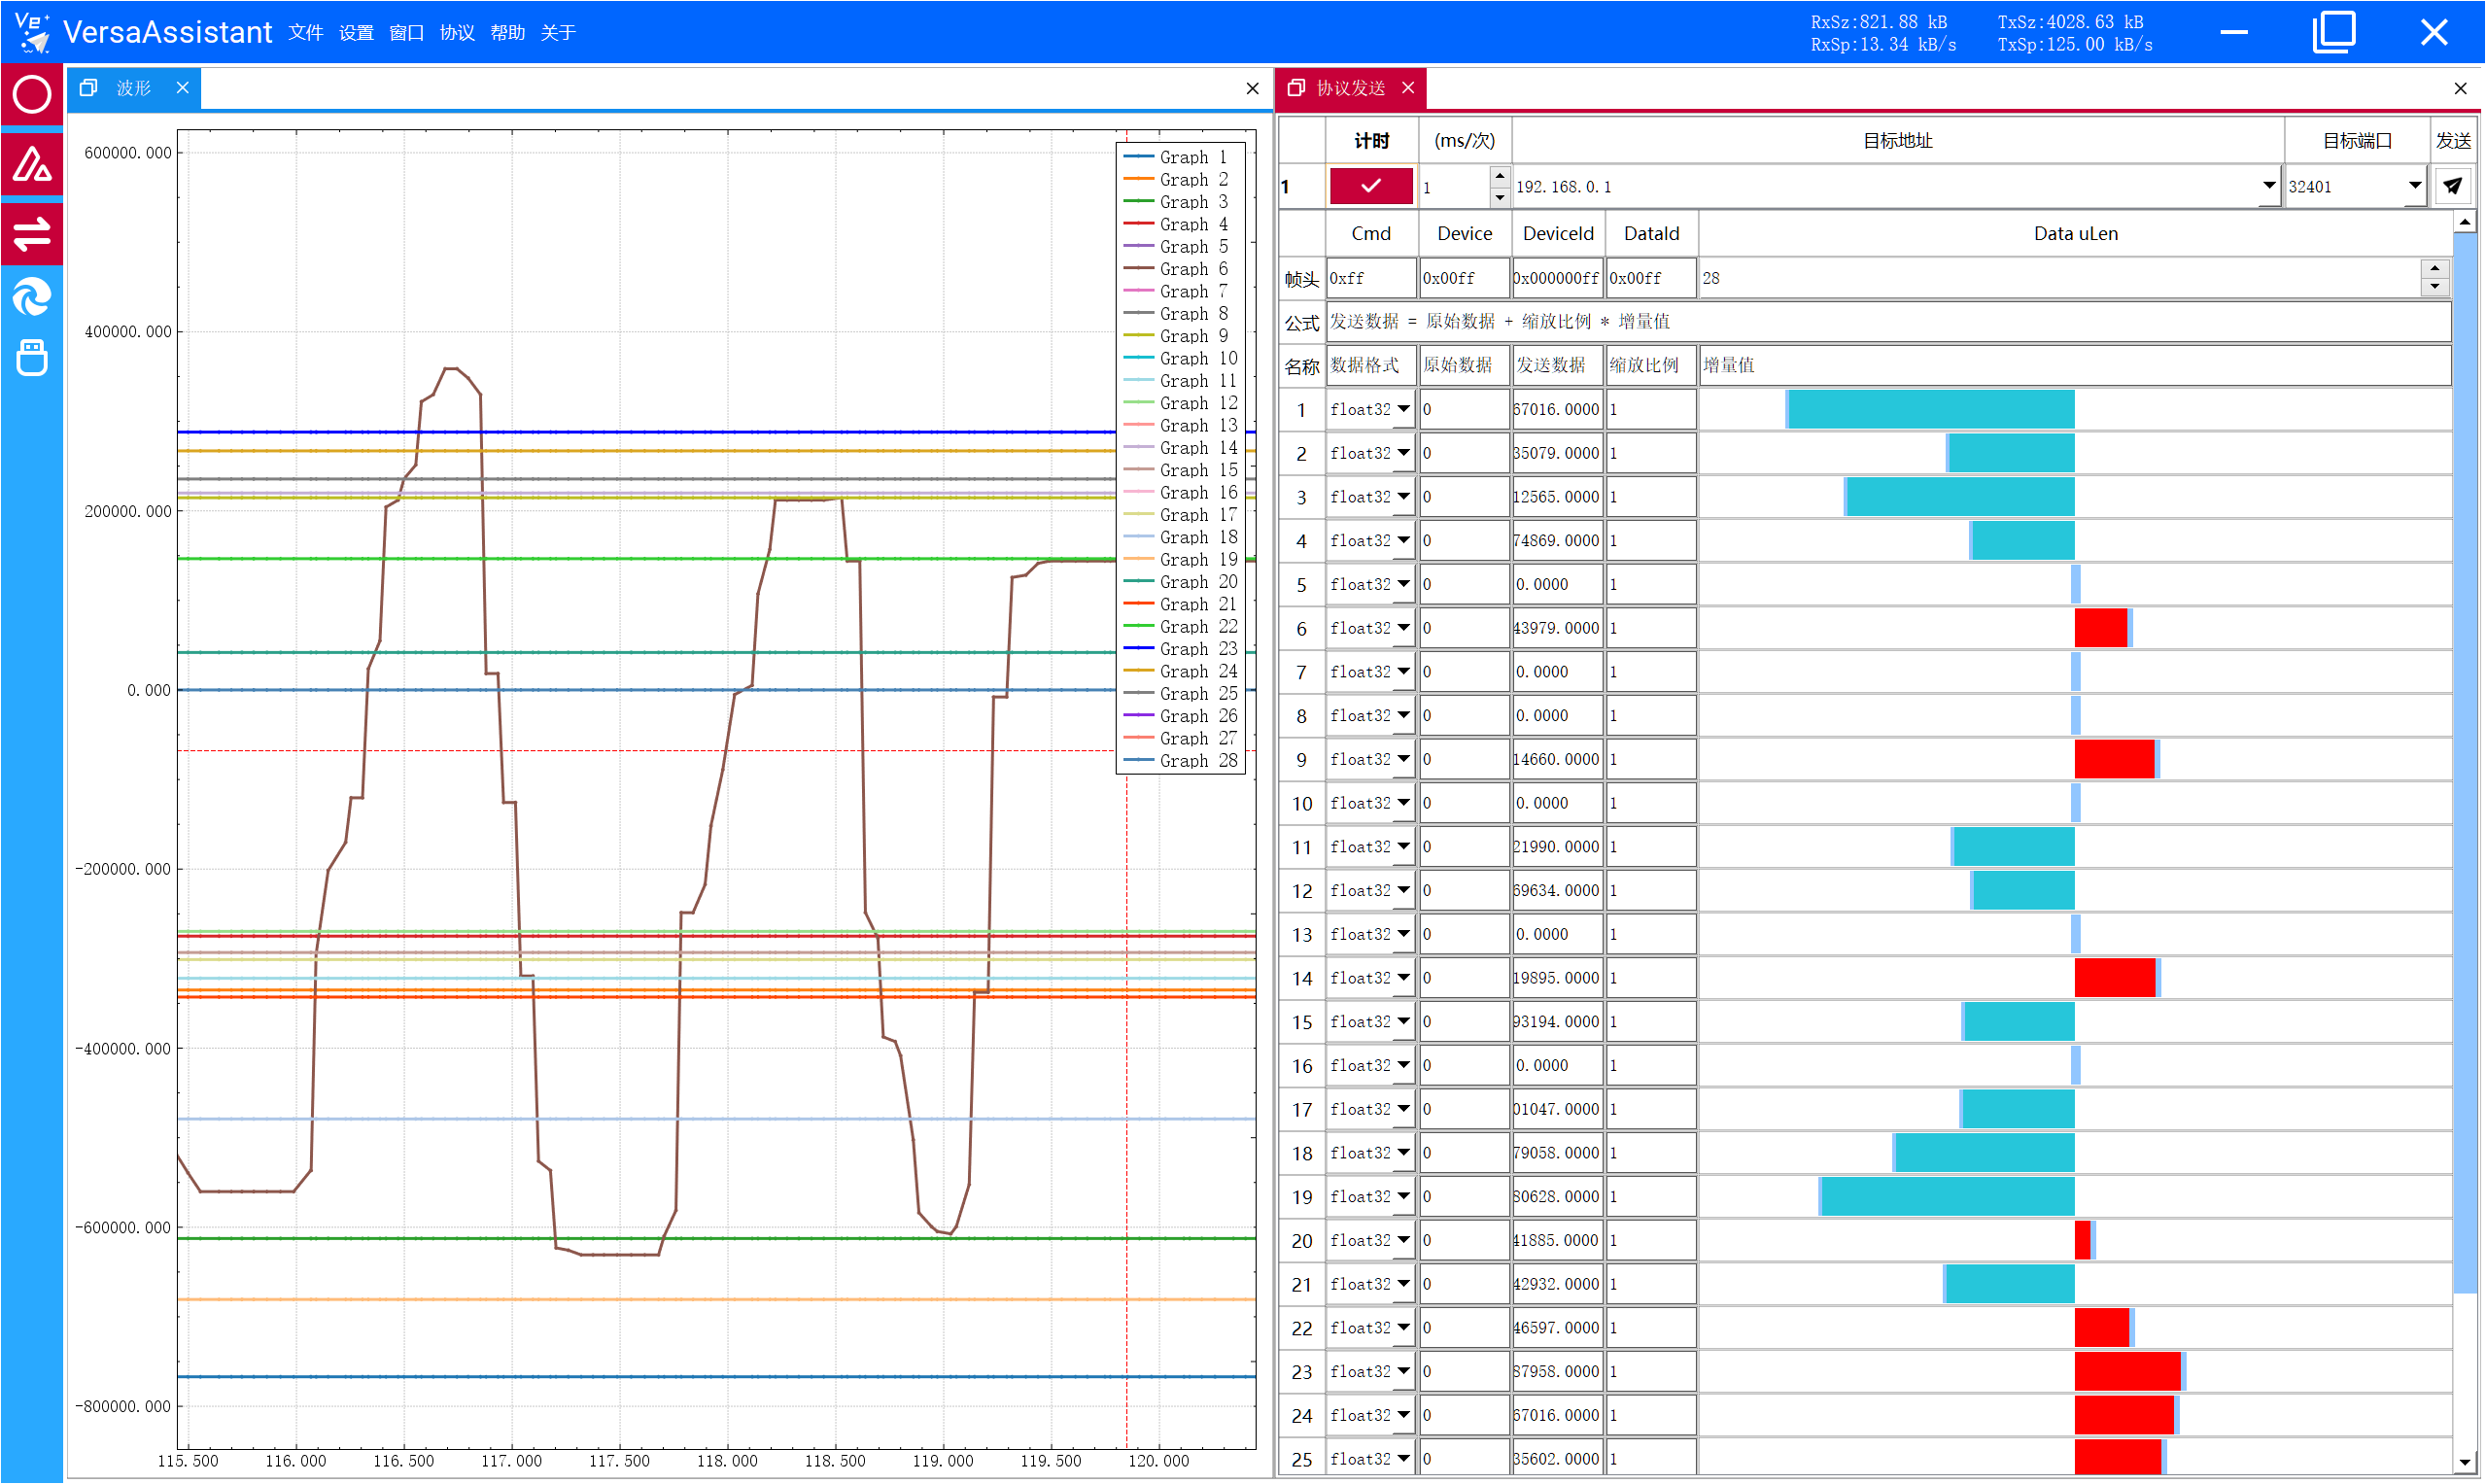Click the row 19 cyan increment slider
This screenshot has width=2486, height=1484.
[2075, 1197]
